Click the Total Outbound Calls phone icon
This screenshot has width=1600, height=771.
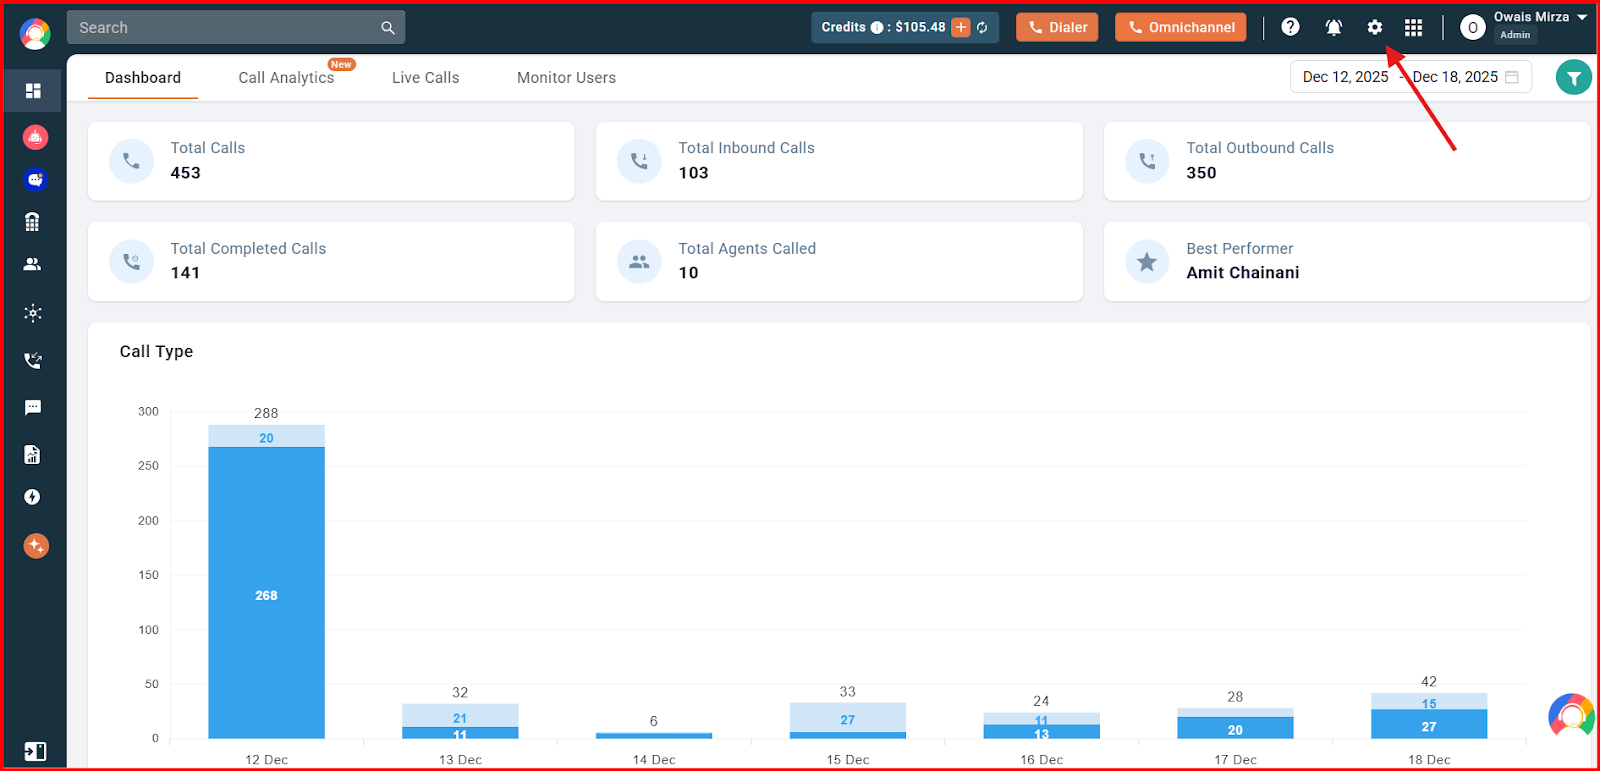(1147, 161)
